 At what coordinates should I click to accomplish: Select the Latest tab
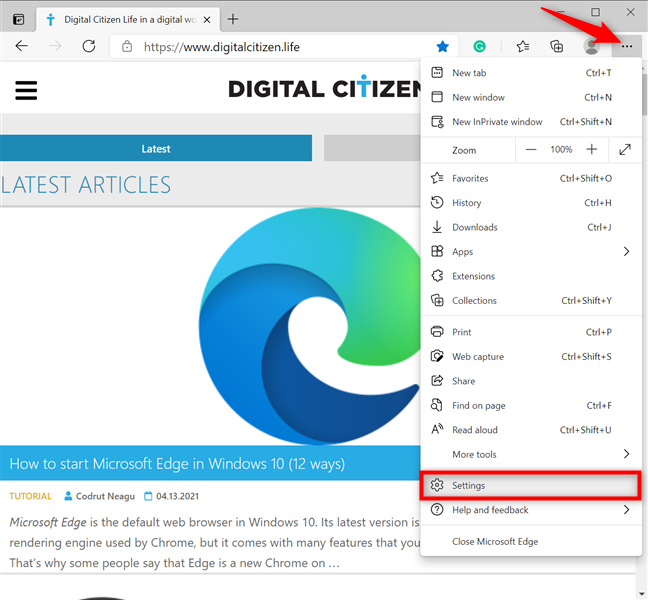156,148
